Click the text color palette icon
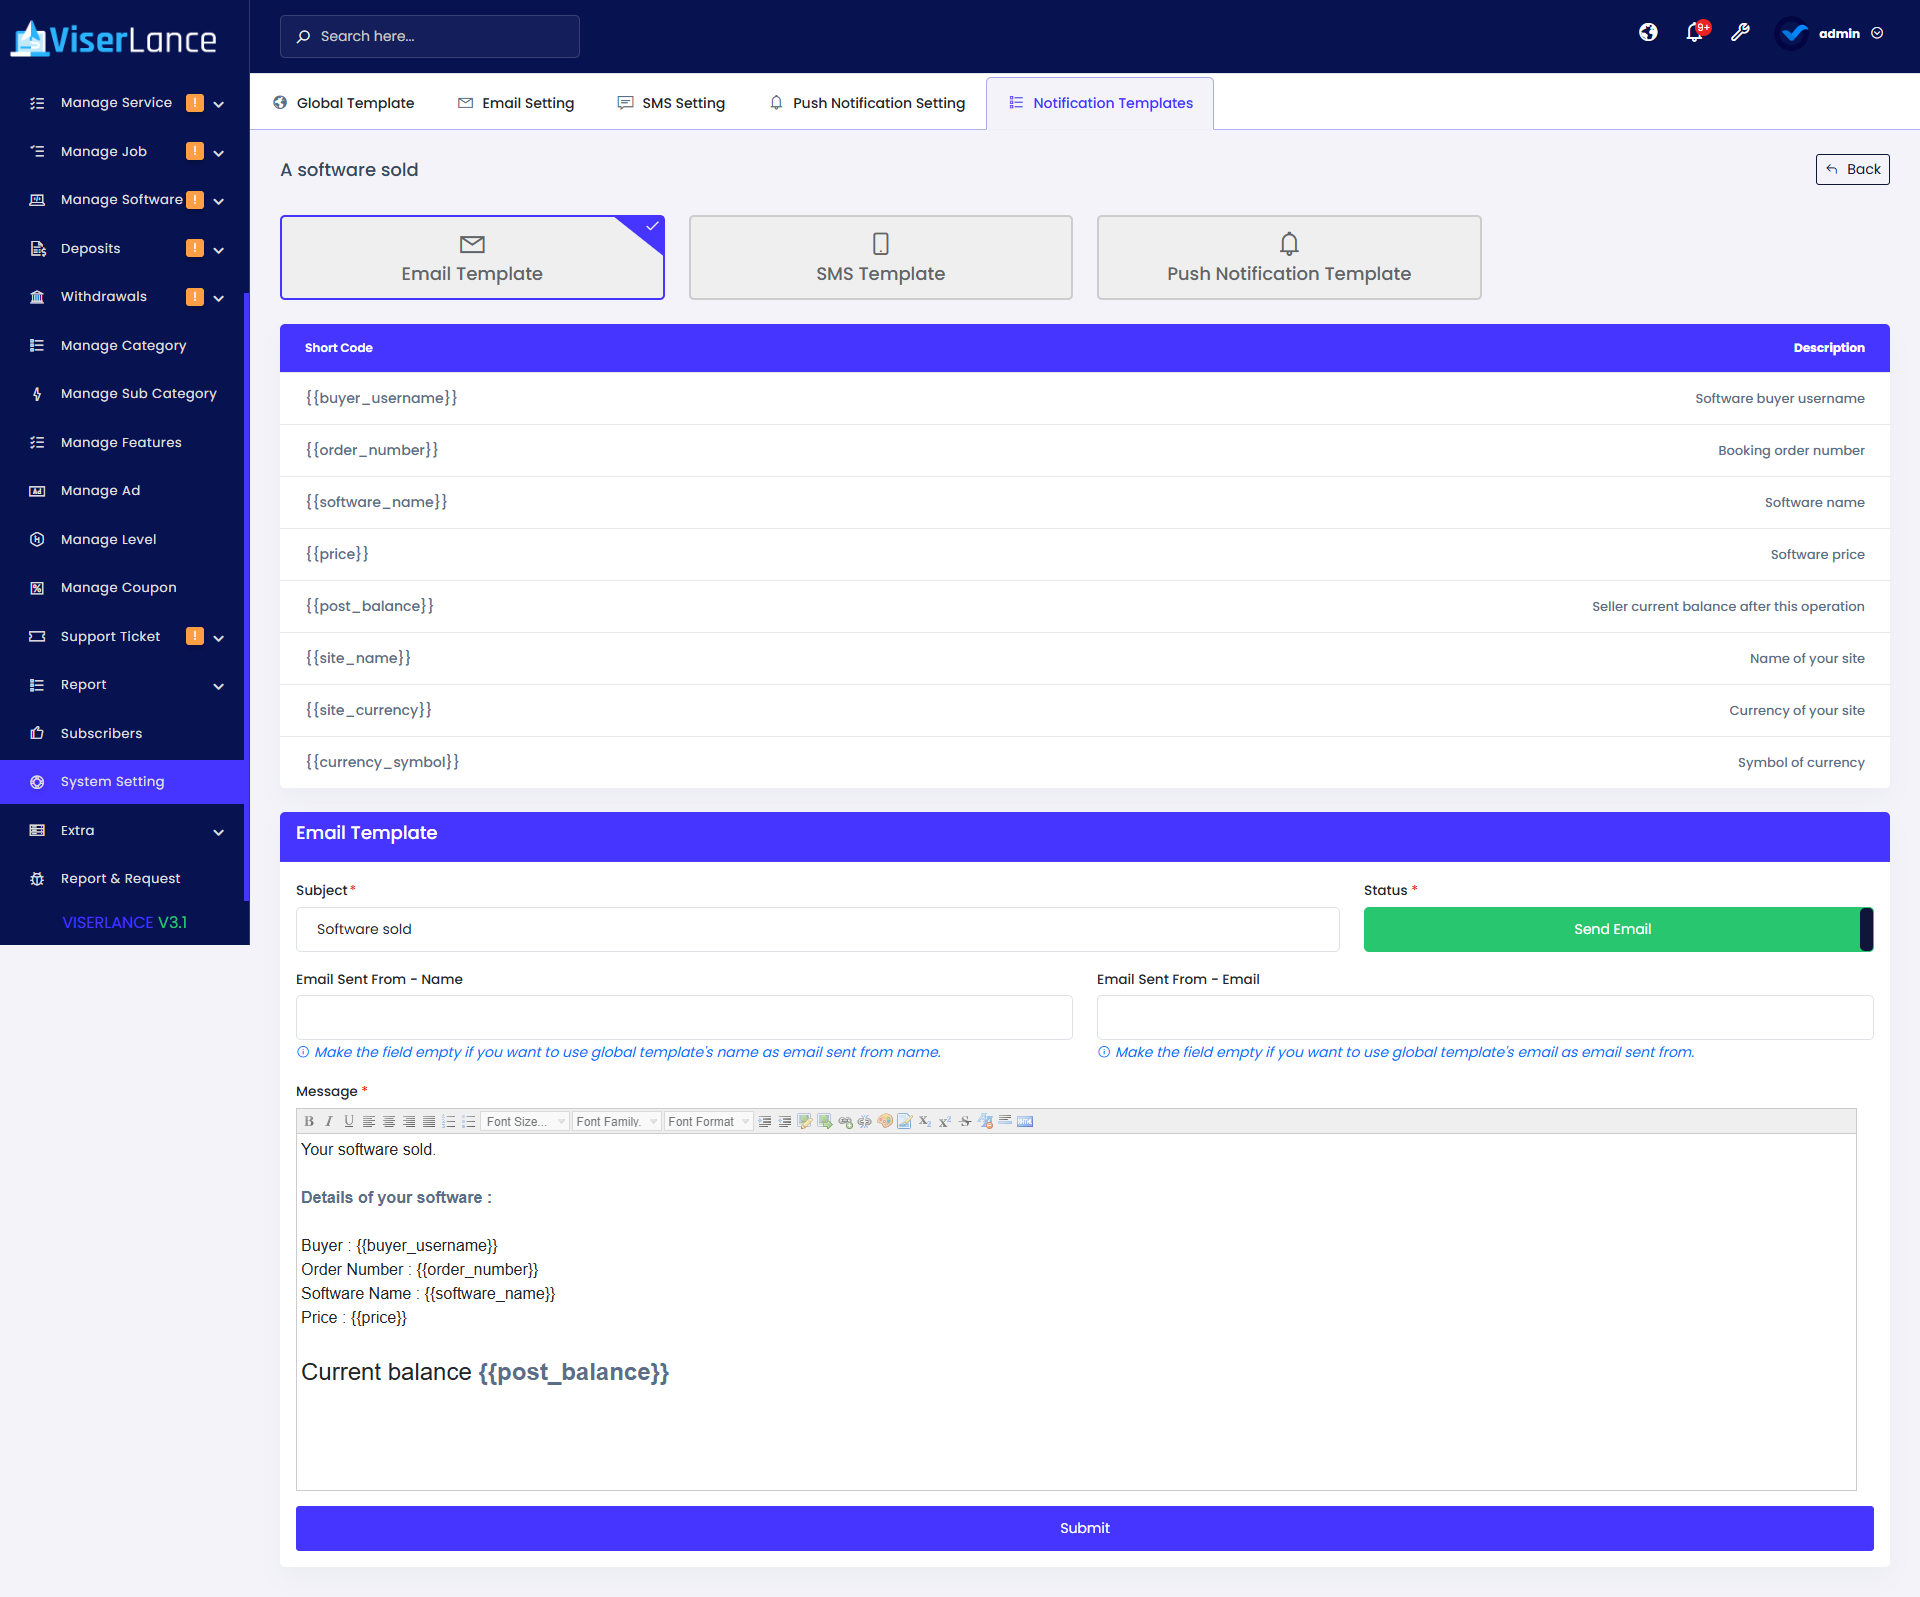 [885, 1121]
